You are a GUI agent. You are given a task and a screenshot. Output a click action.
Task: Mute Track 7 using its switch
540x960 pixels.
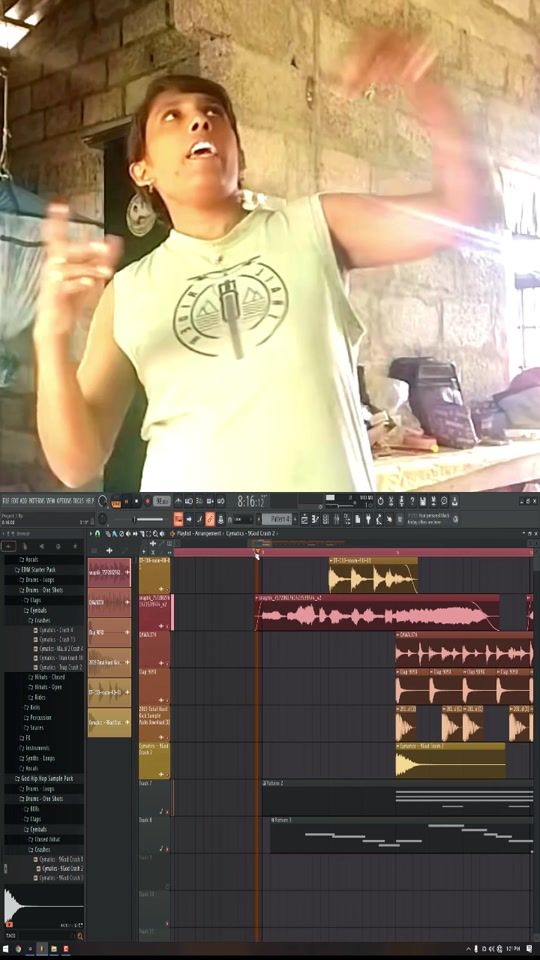click(167, 812)
